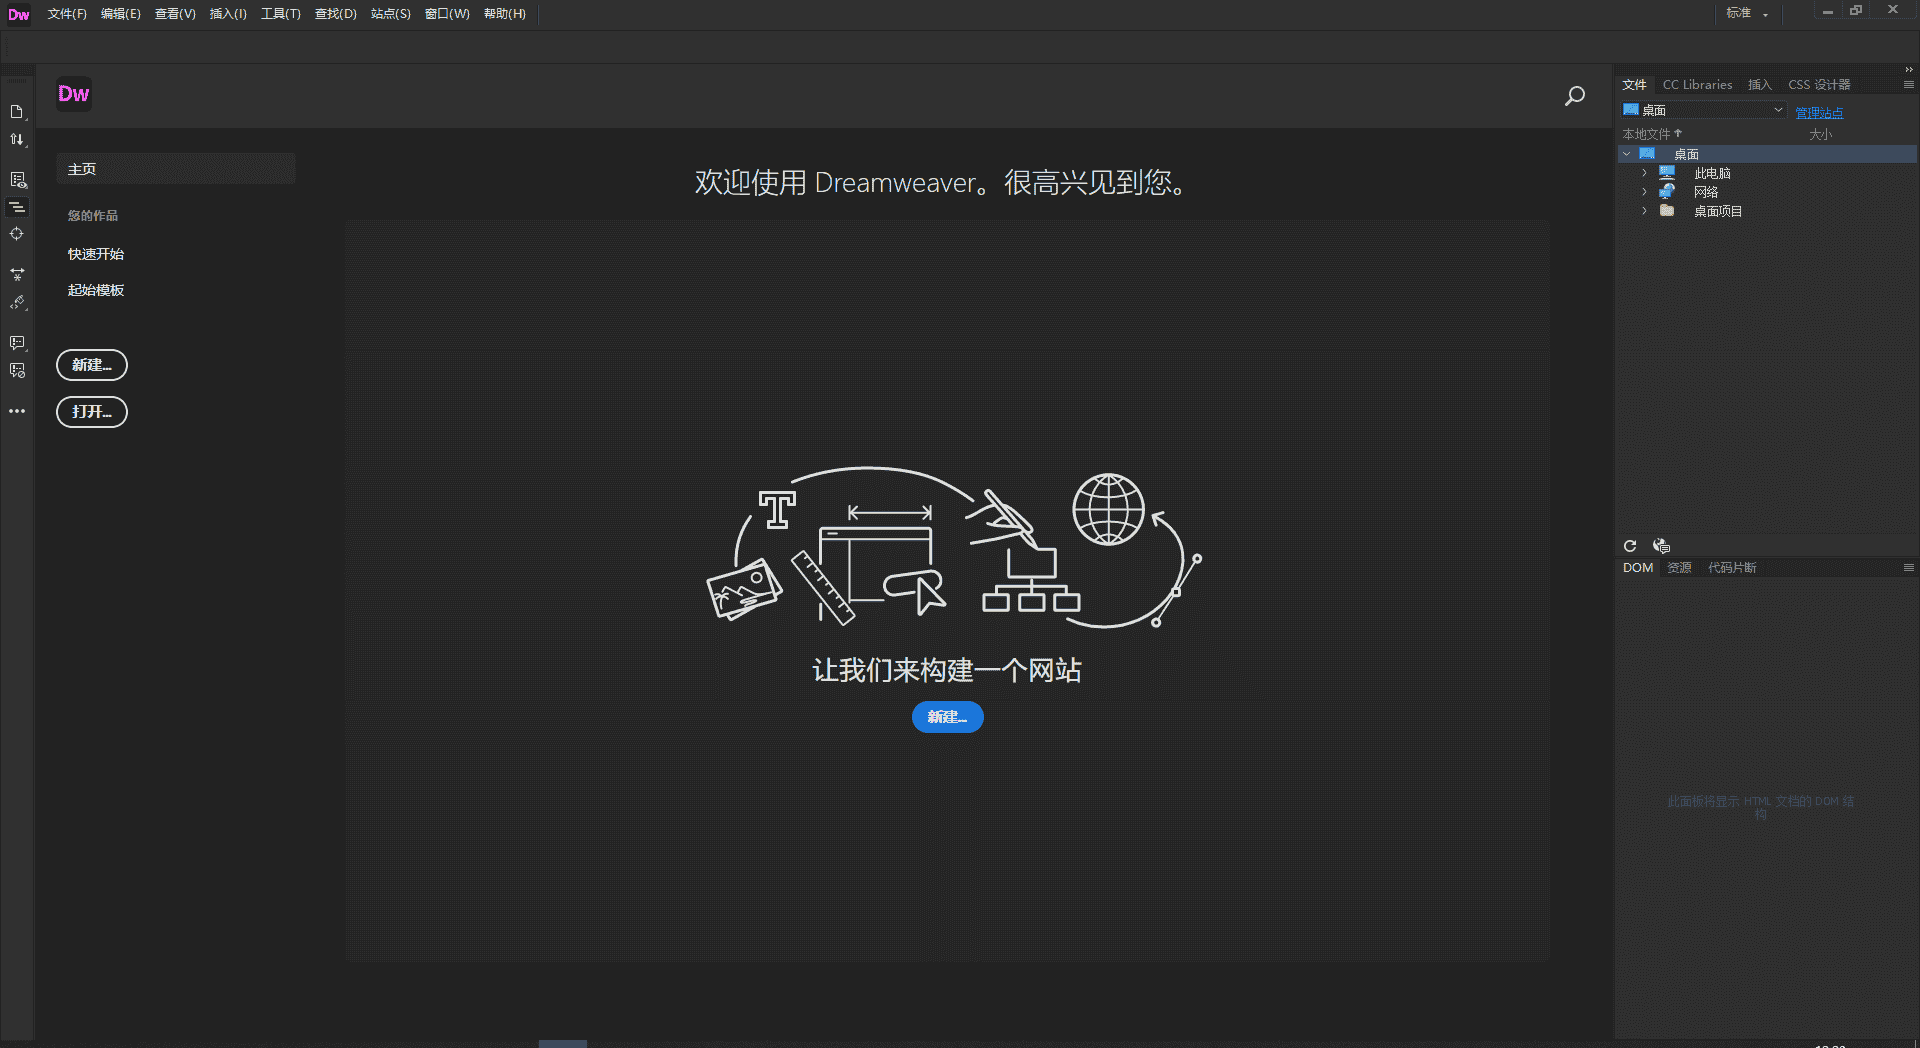1920x1048 pixels.
Task: Click the Apply Comment speech bubble icon
Action: [17, 343]
